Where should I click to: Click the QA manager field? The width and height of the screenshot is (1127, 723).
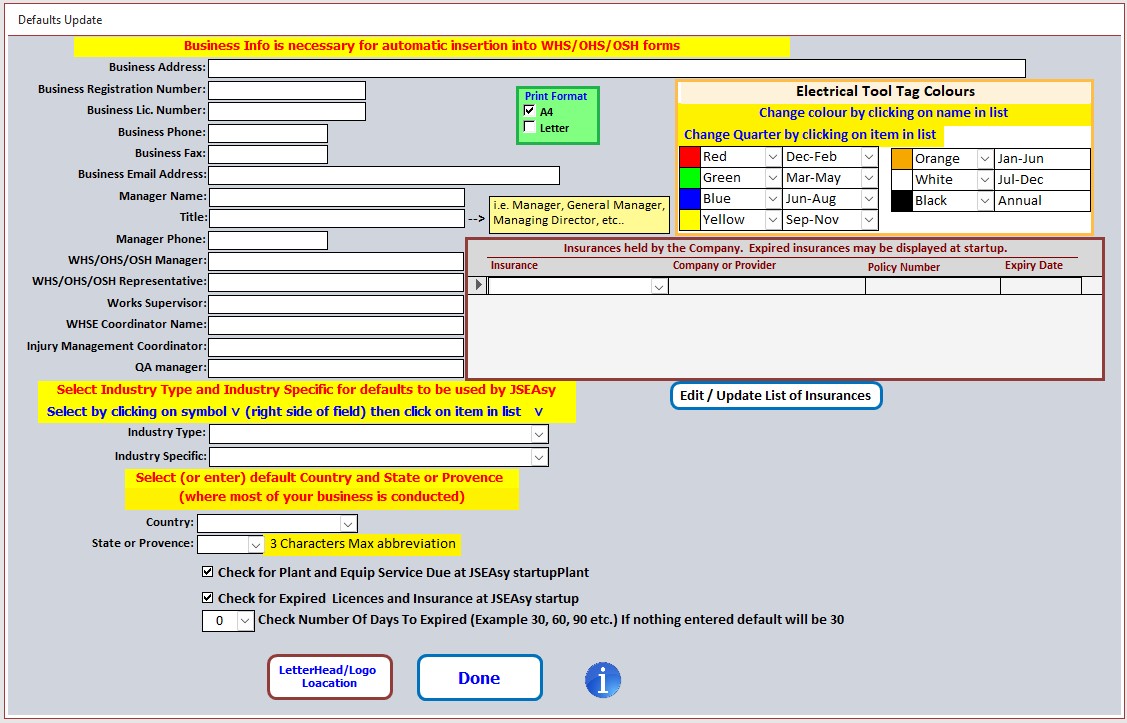336,368
